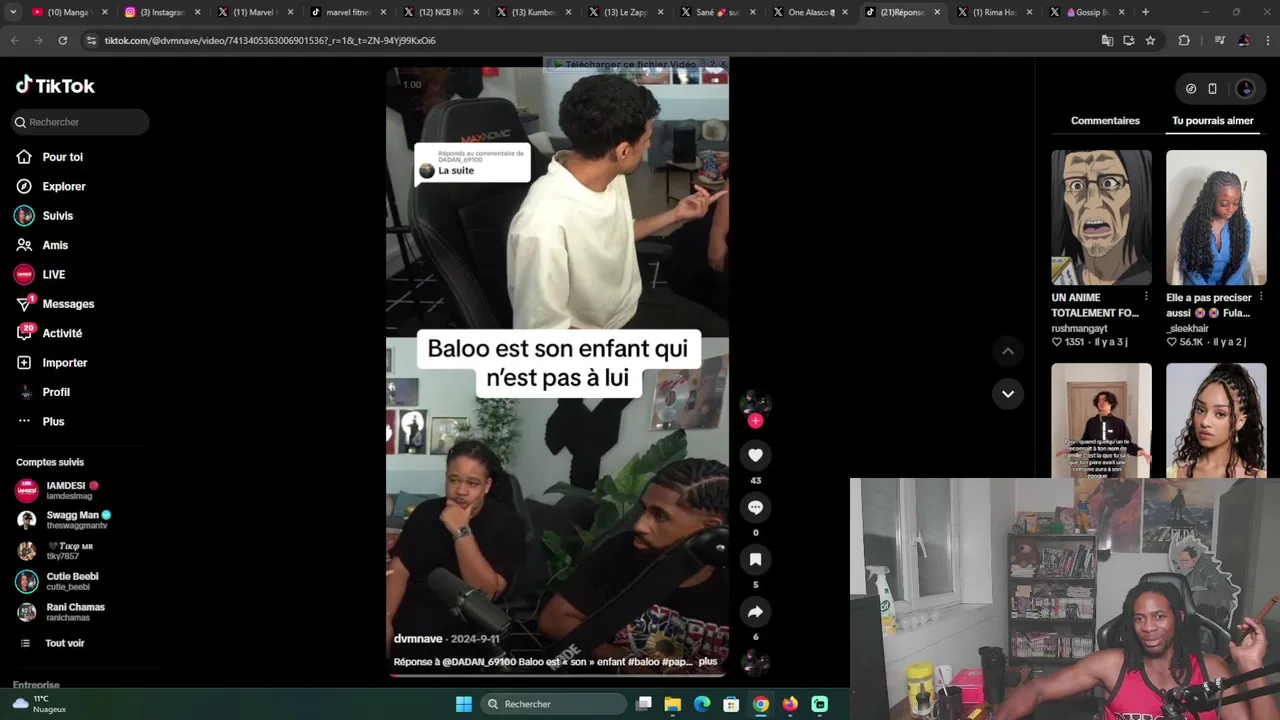Viewport: 1280px width, 720px height.
Task: Bookmark this page with star icon
Action: point(1150,41)
